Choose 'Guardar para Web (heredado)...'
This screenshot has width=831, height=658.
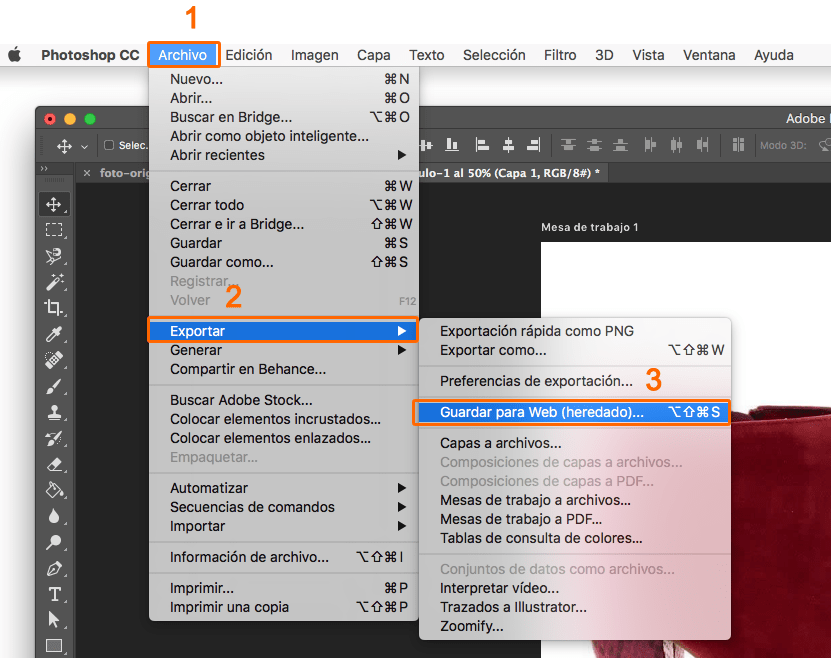(542, 411)
